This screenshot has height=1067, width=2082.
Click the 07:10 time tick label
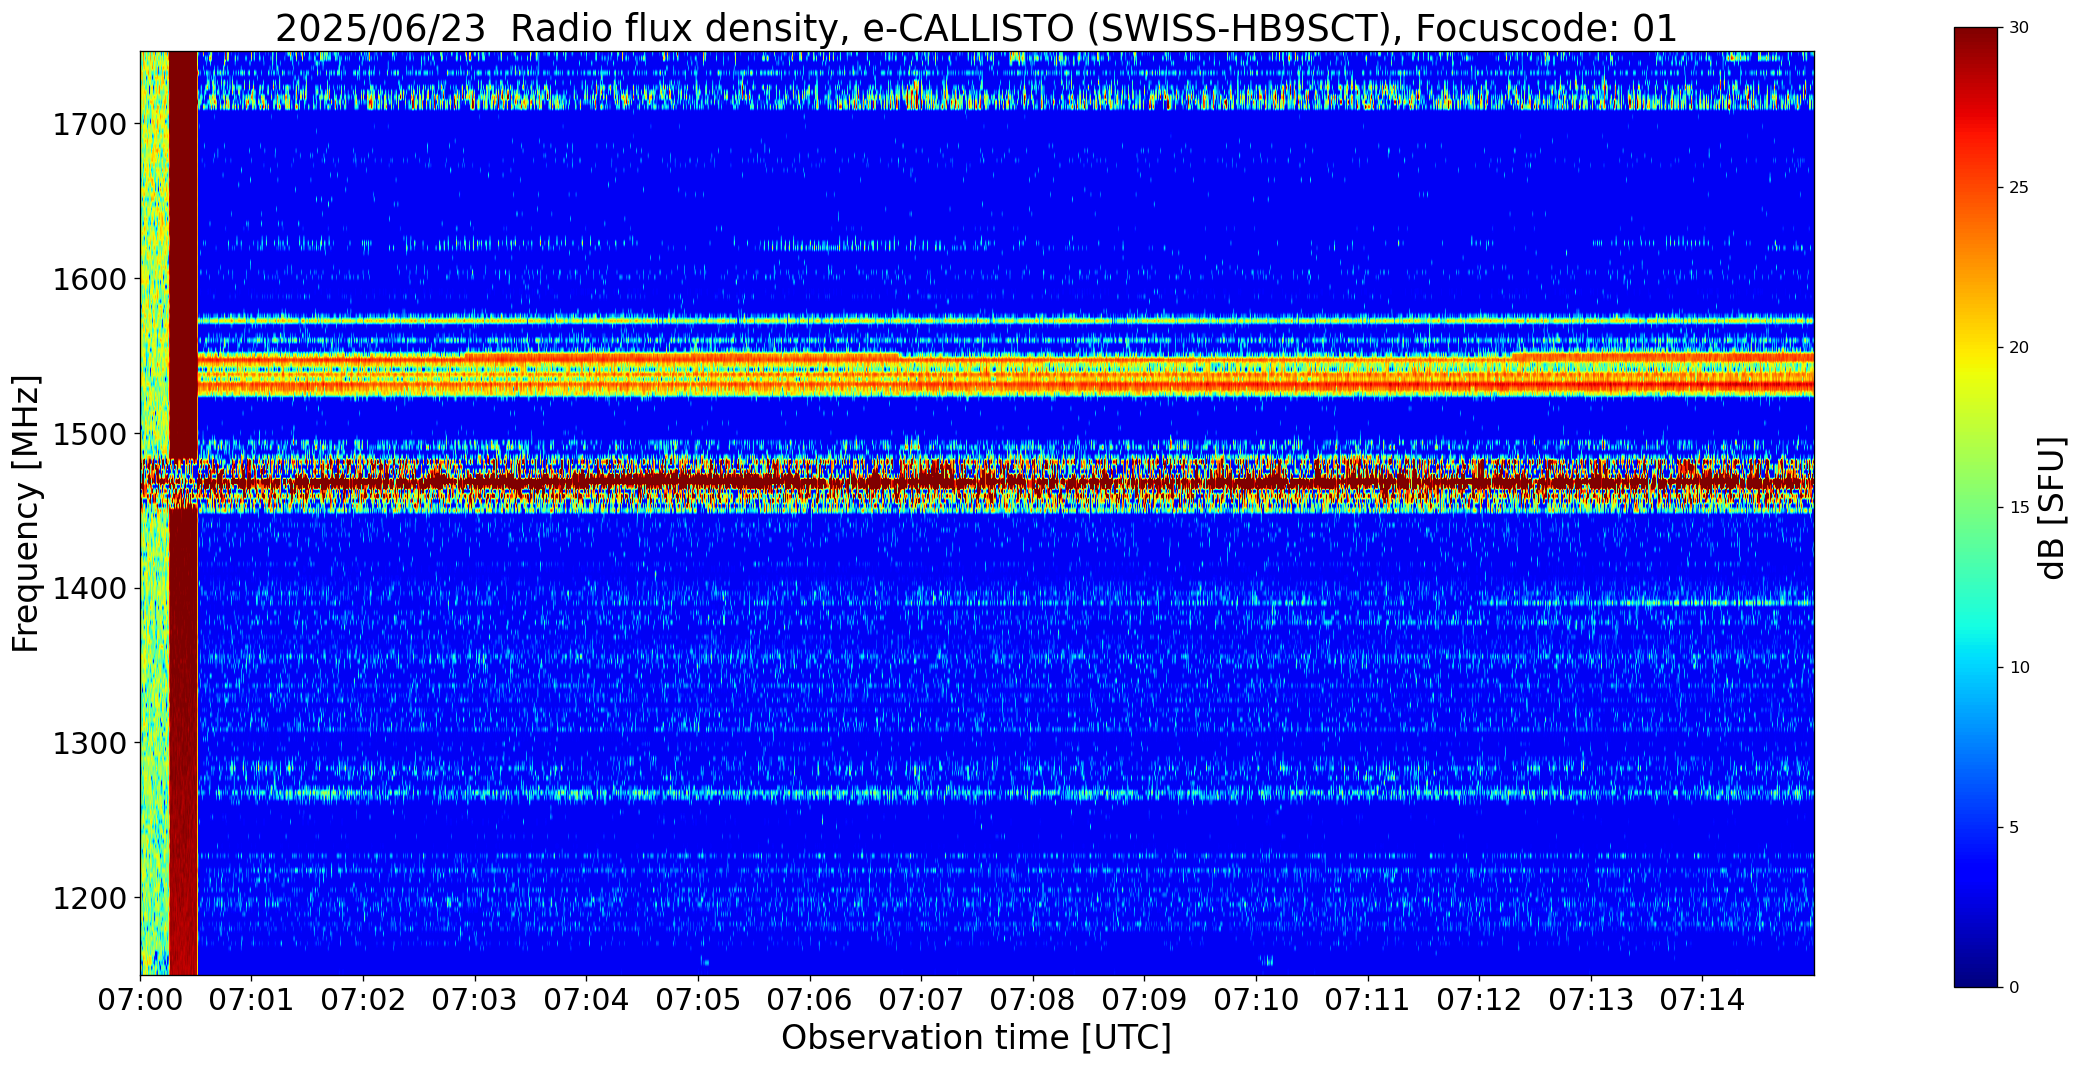tap(1256, 1000)
